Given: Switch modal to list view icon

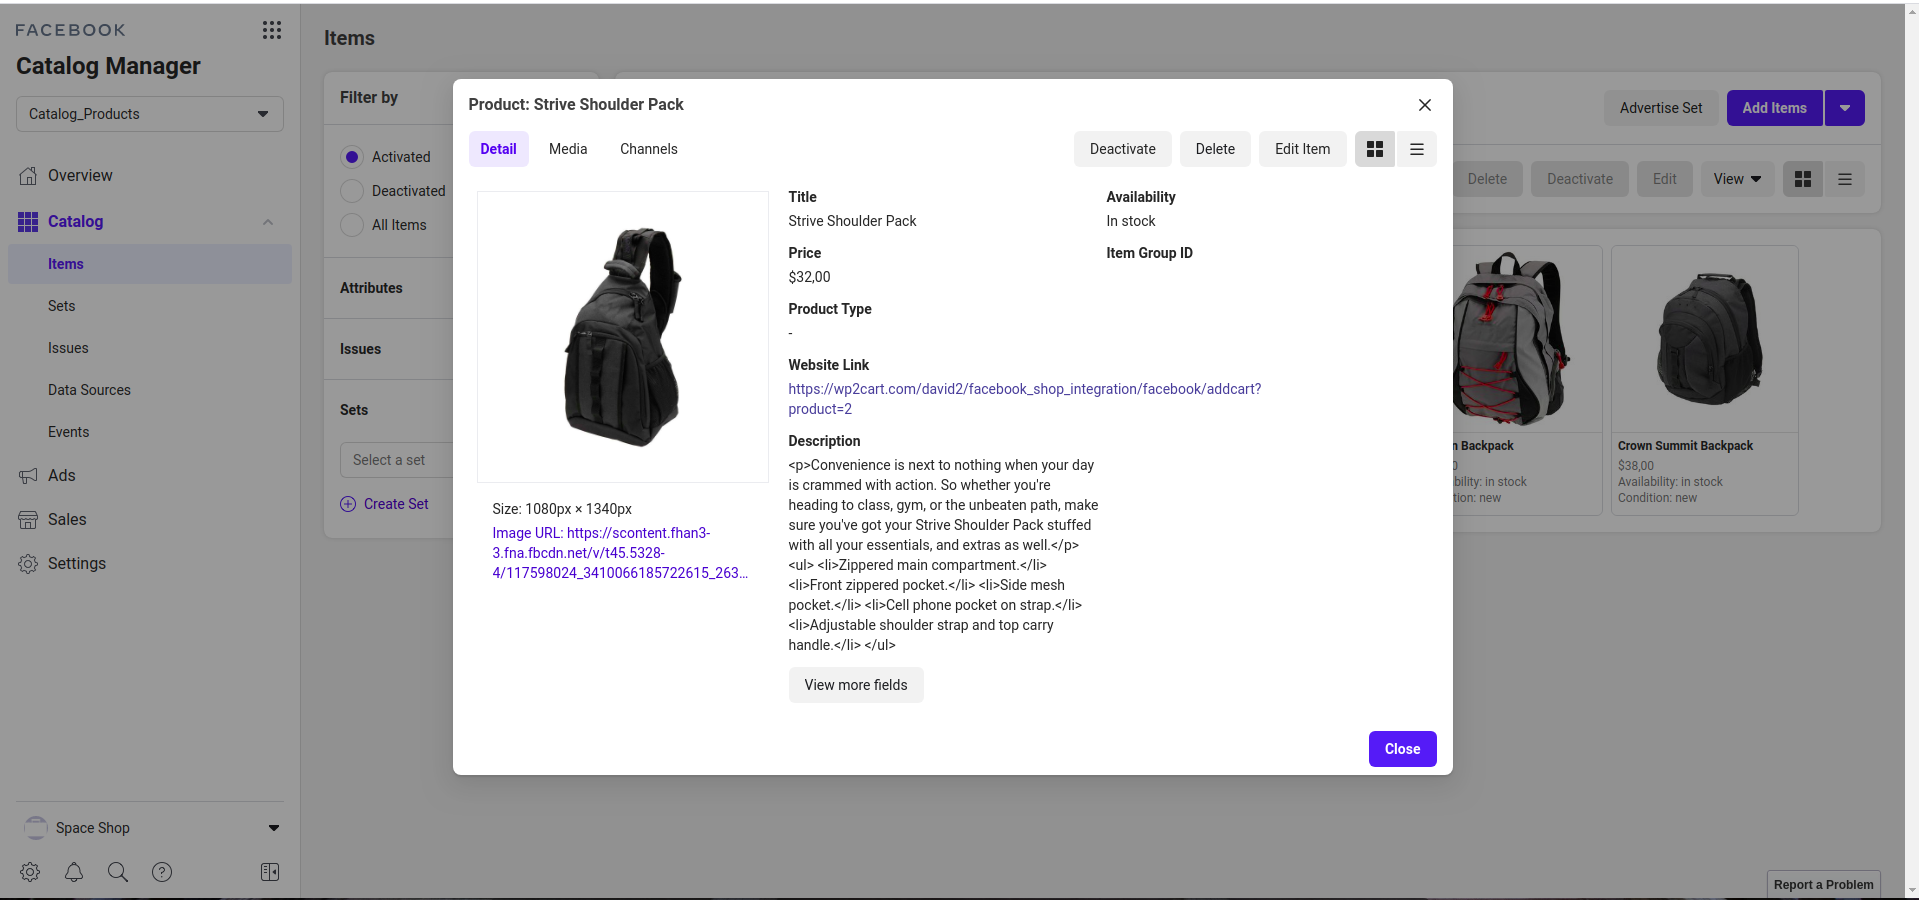Looking at the screenshot, I should pos(1416,149).
